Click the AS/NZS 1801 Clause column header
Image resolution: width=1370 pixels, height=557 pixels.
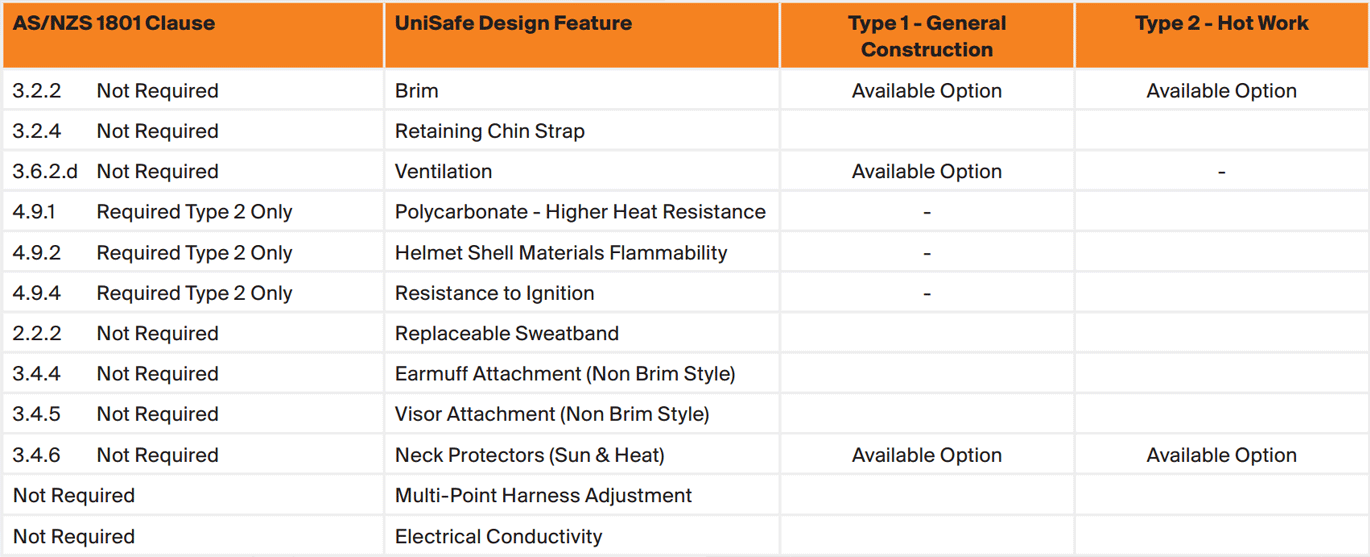pos(192,35)
